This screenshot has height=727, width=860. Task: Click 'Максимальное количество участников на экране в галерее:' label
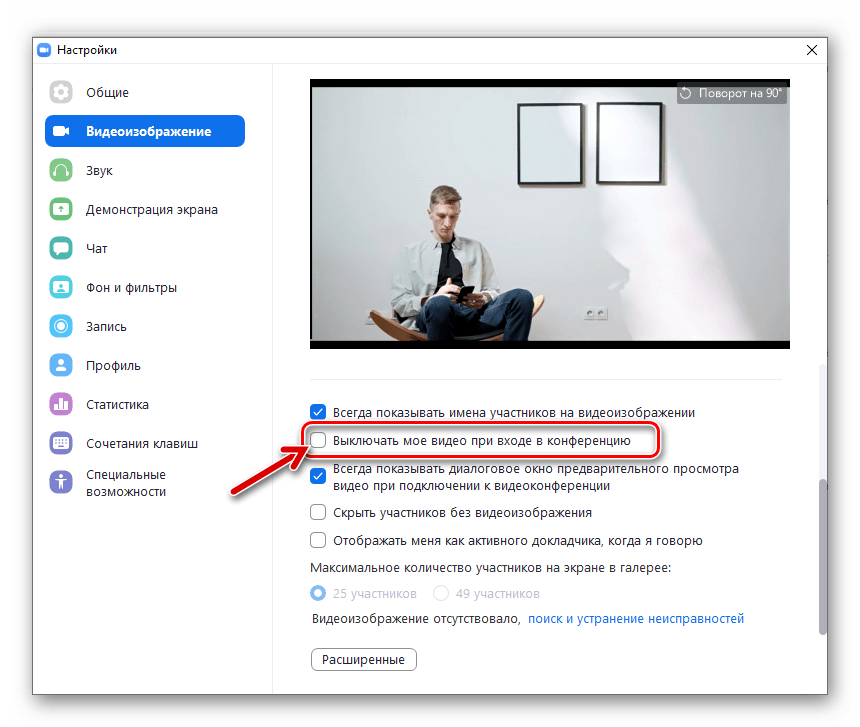tap(490, 567)
